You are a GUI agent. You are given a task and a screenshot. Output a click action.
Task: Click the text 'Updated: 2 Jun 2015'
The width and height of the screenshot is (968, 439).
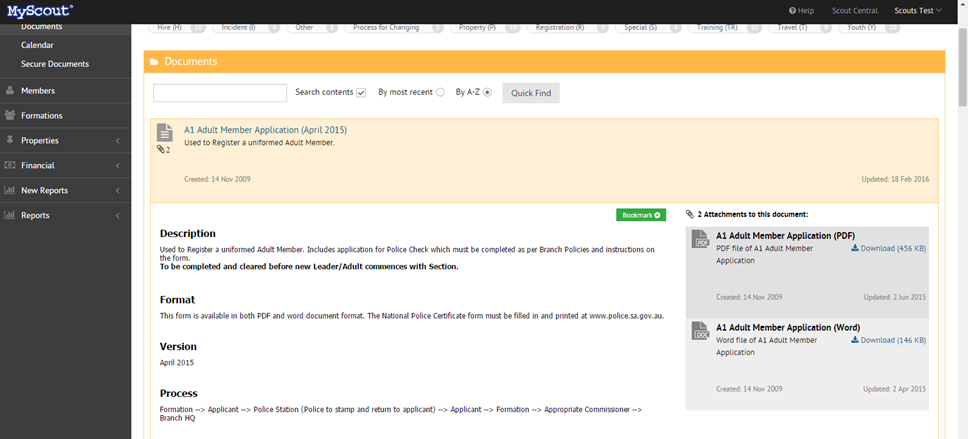click(895, 297)
